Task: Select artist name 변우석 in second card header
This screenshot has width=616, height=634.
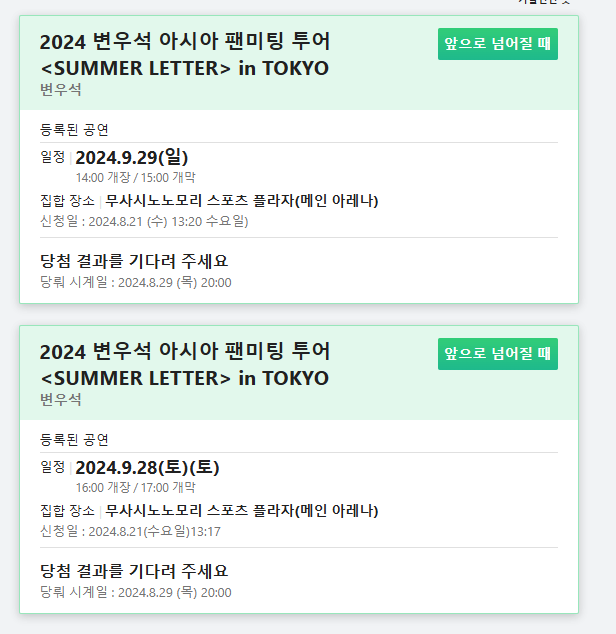Action: [61, 400]
